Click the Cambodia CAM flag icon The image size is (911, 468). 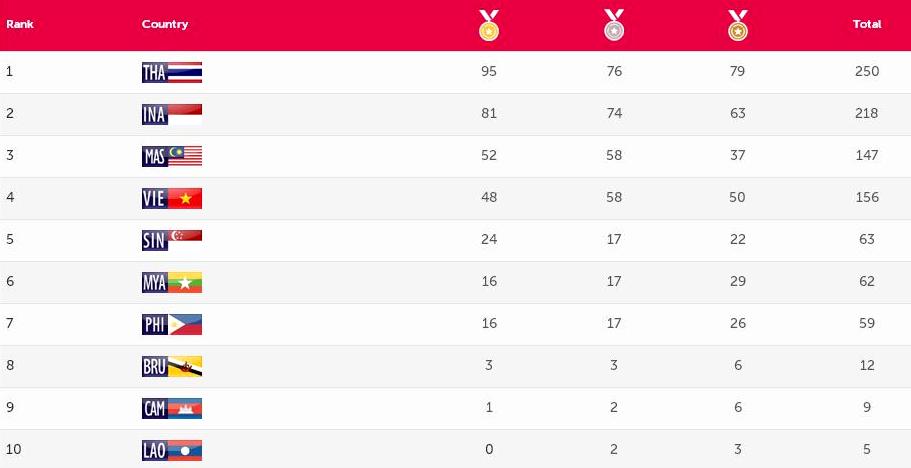[x=172, y=408]
